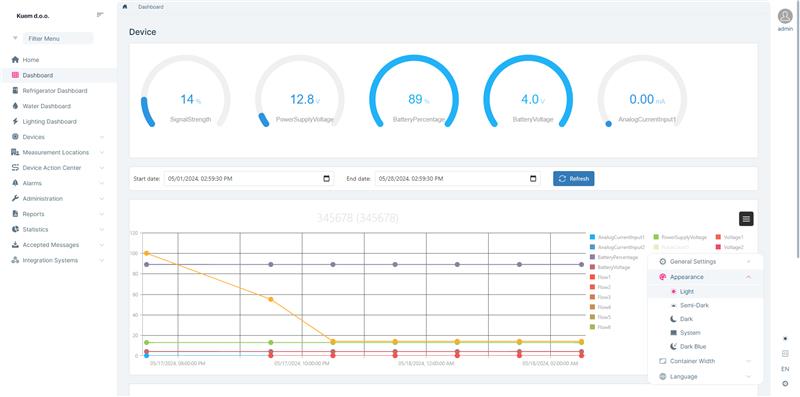Click the orange data point at value 100
The height and width of the screenshot is (397, 800).
pos(146,254)
